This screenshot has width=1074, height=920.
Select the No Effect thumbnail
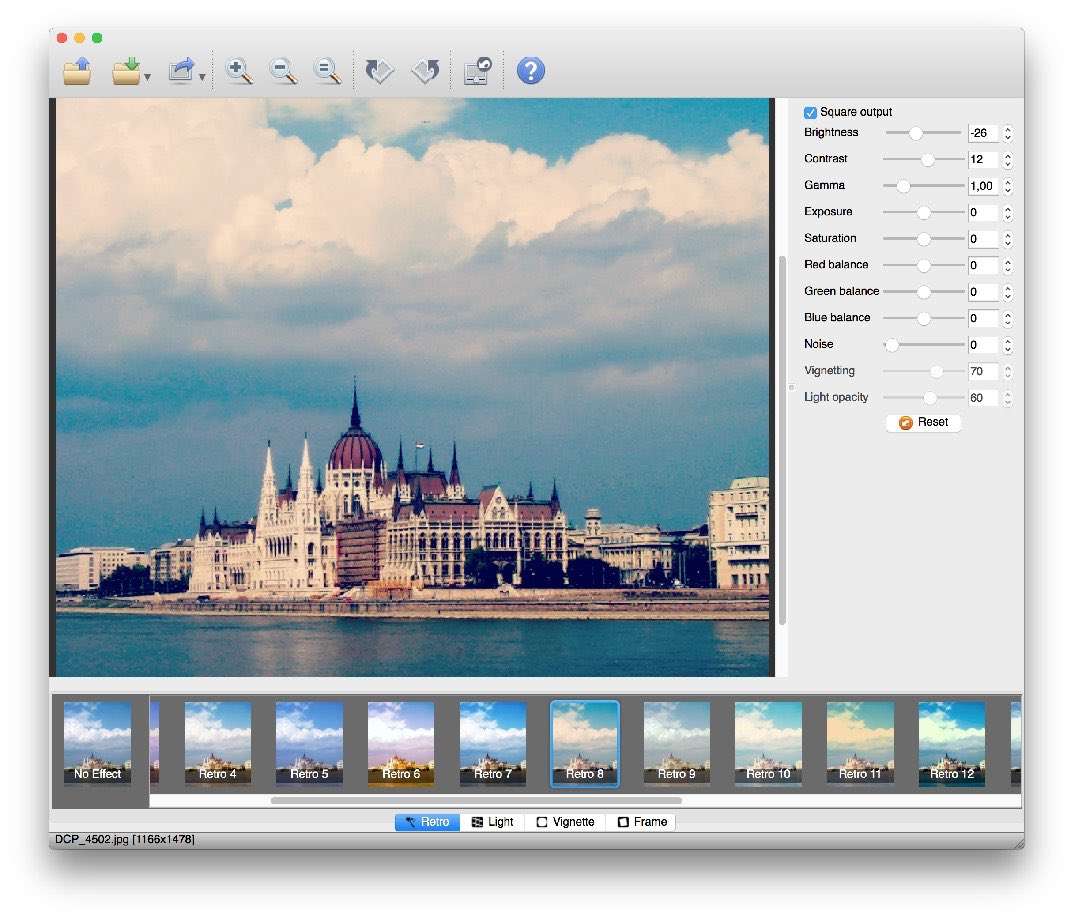98,743
